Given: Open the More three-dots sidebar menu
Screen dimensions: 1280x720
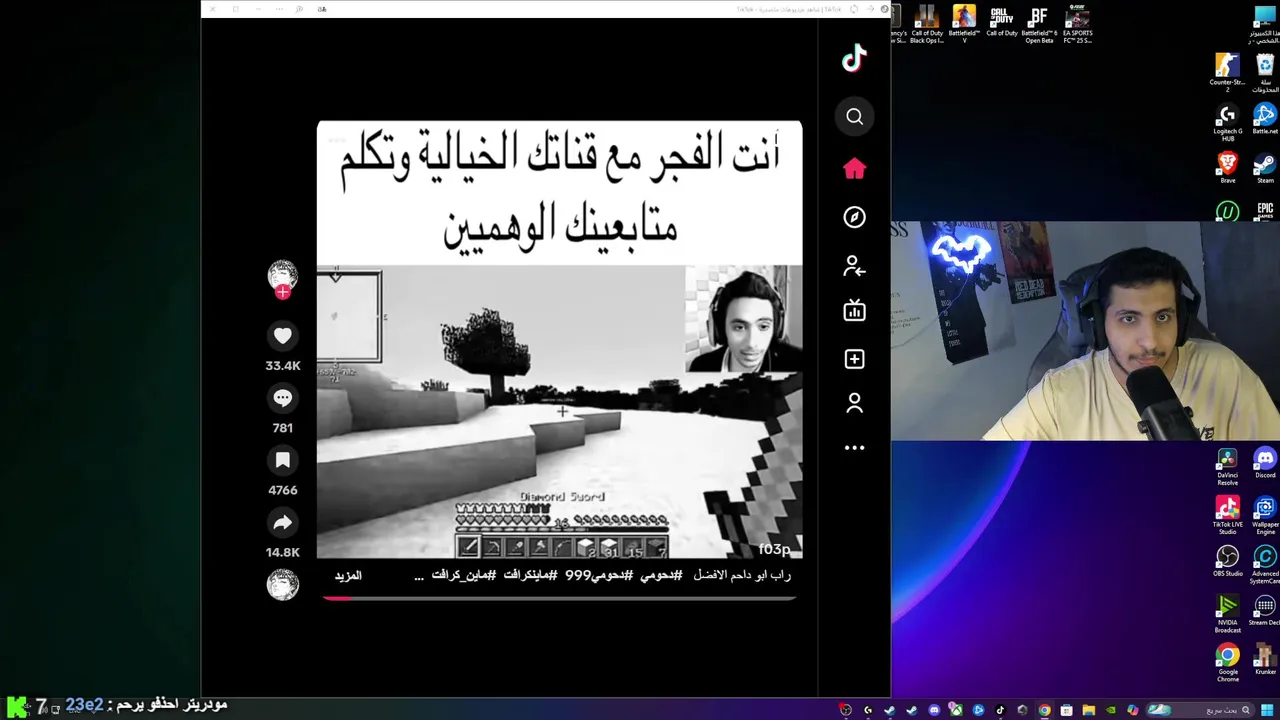Looking at the screenshot, I should point(854,448).
